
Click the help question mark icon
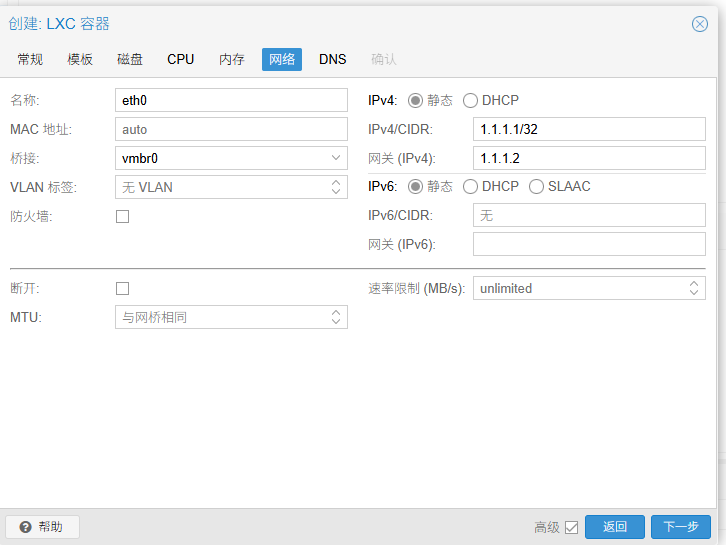point(25,527)
